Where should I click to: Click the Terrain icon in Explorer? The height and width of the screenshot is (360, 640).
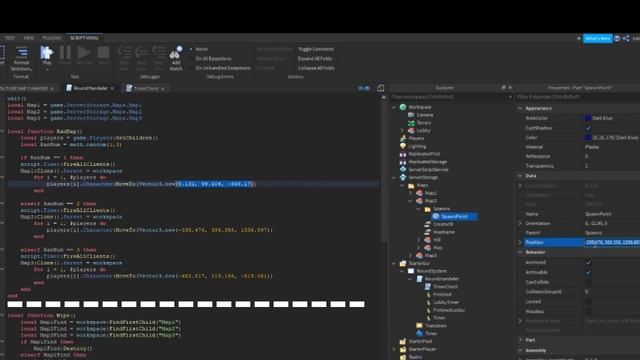click(411, 122)
